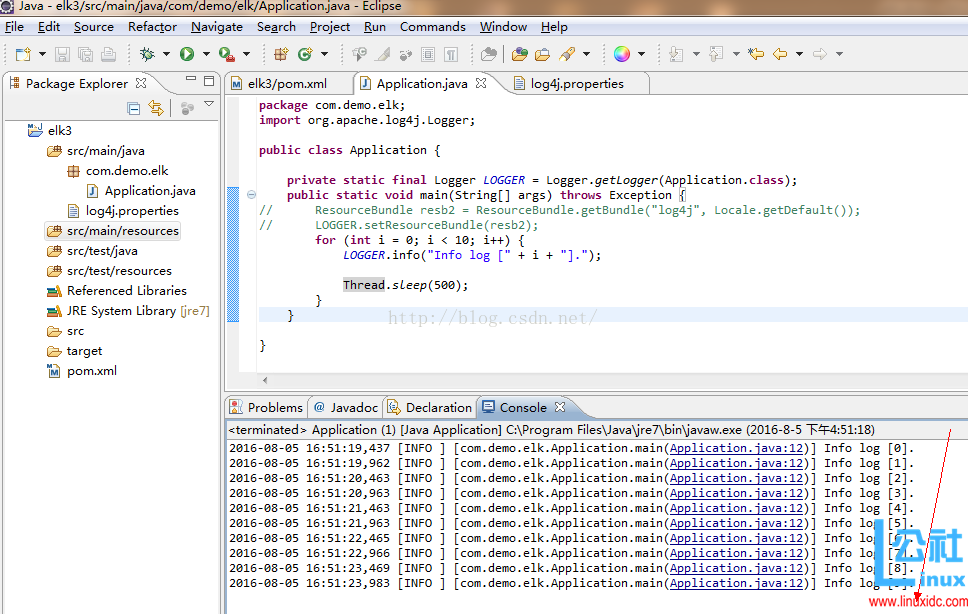Collapse the main method fold marker
This screenshot has width=968, height=614.
pyautogui.click(x=251, y=195)
